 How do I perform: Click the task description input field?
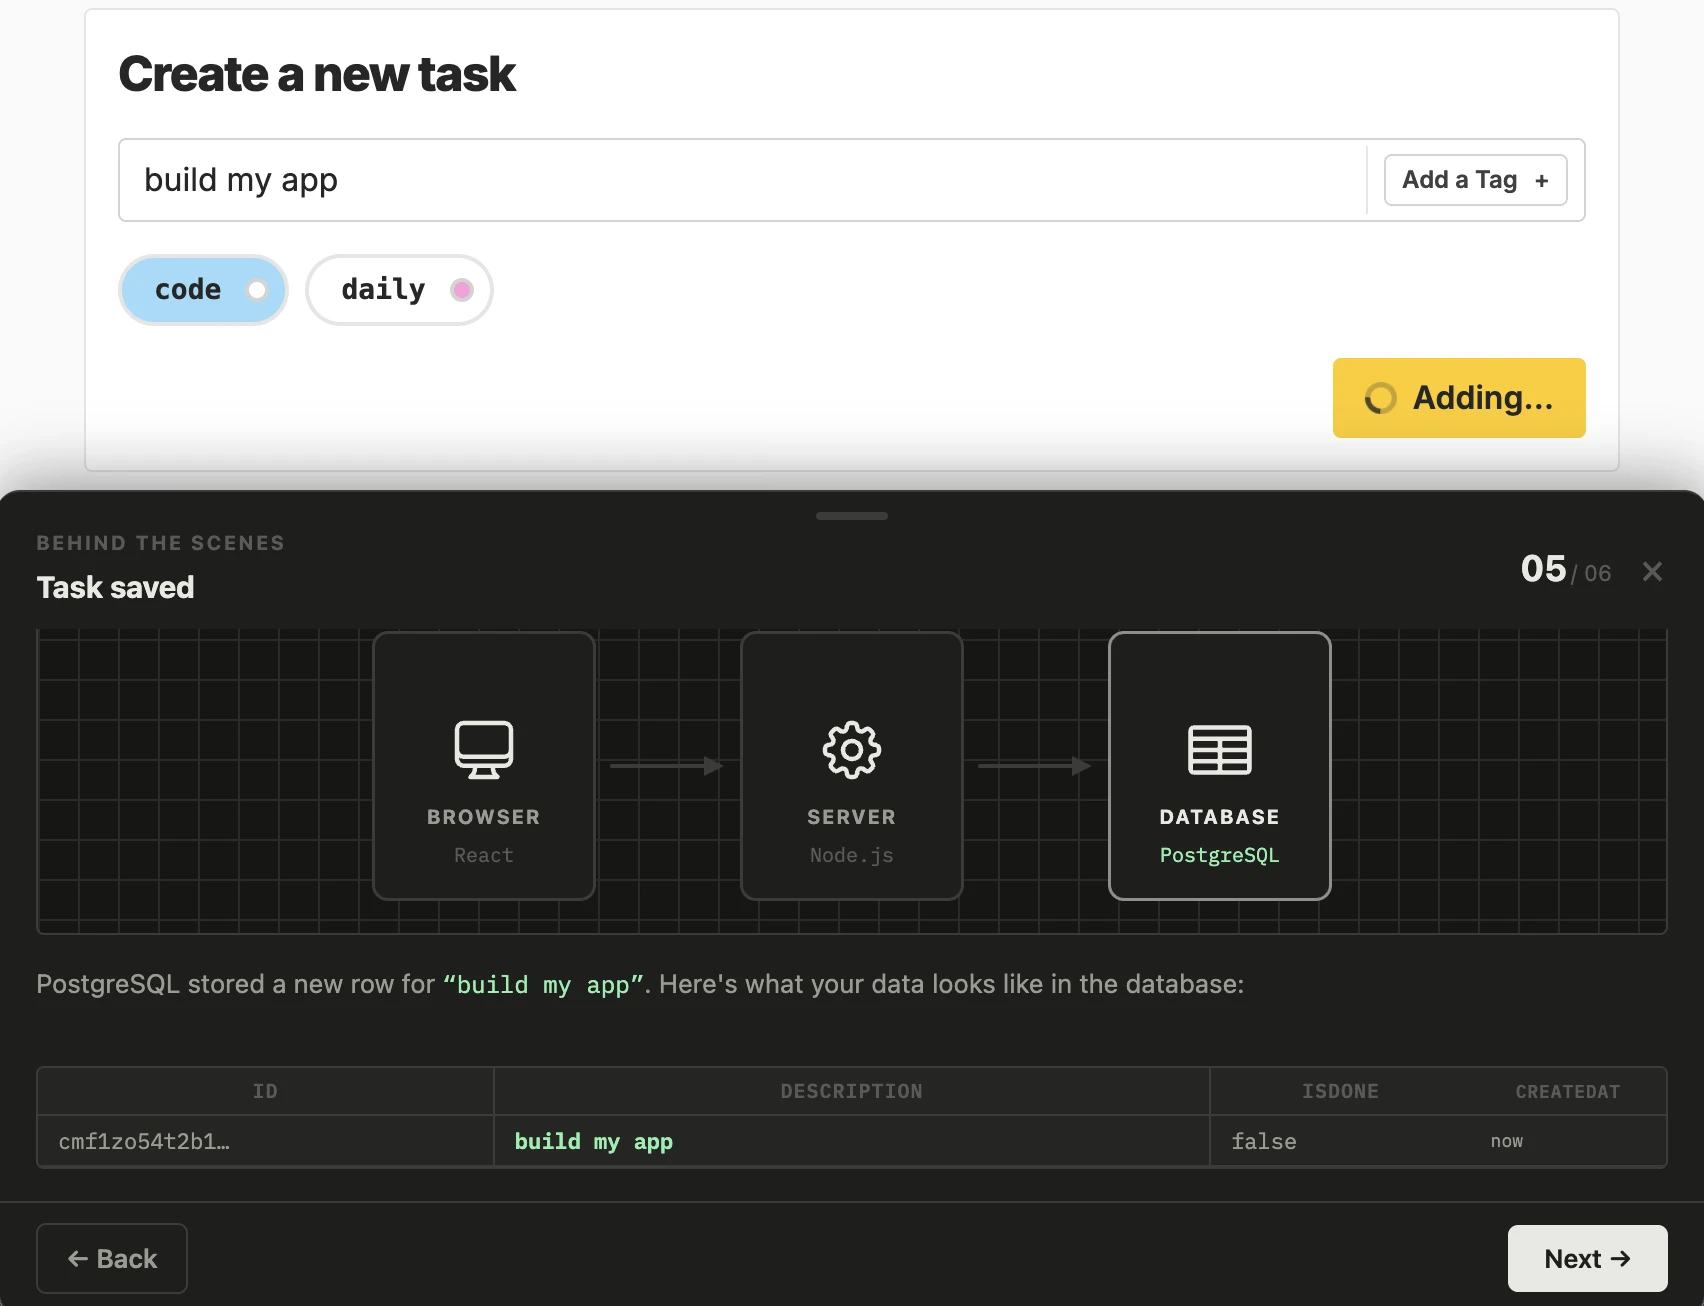(x=740, y=180)
